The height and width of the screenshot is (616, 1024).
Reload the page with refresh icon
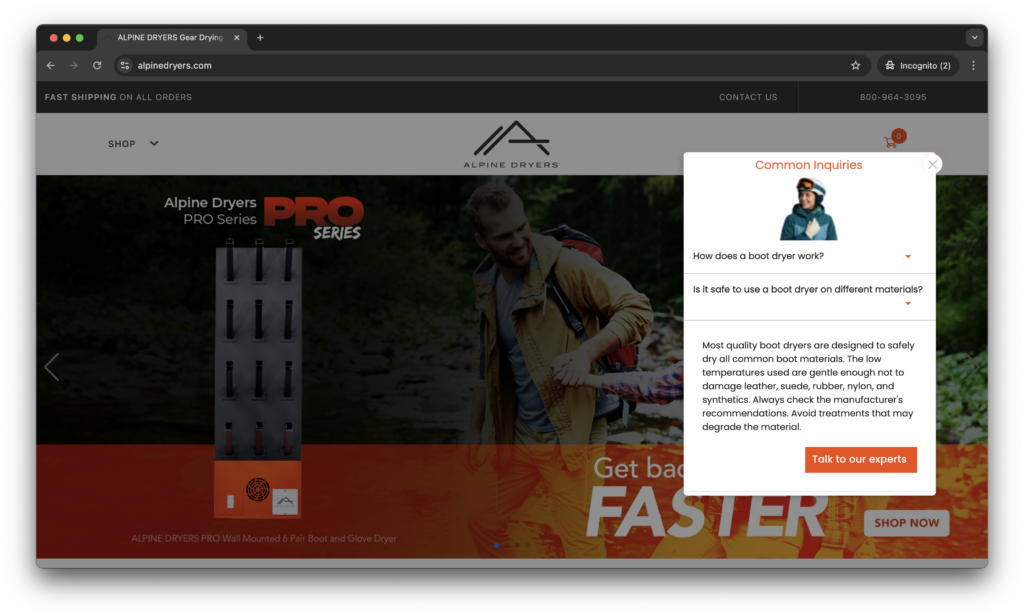(x=97, y=65)
